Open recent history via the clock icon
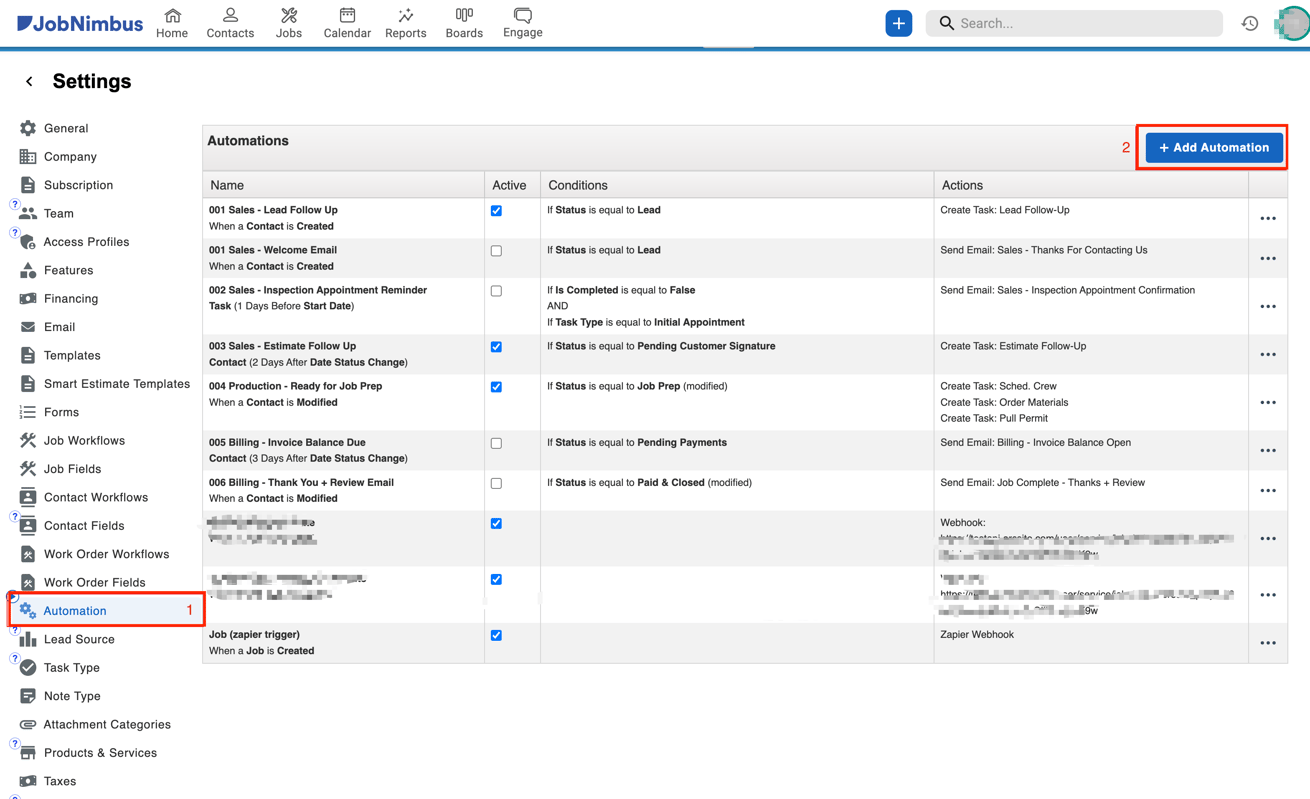This screenshot has height=799, width=1310. point(1249,22)
